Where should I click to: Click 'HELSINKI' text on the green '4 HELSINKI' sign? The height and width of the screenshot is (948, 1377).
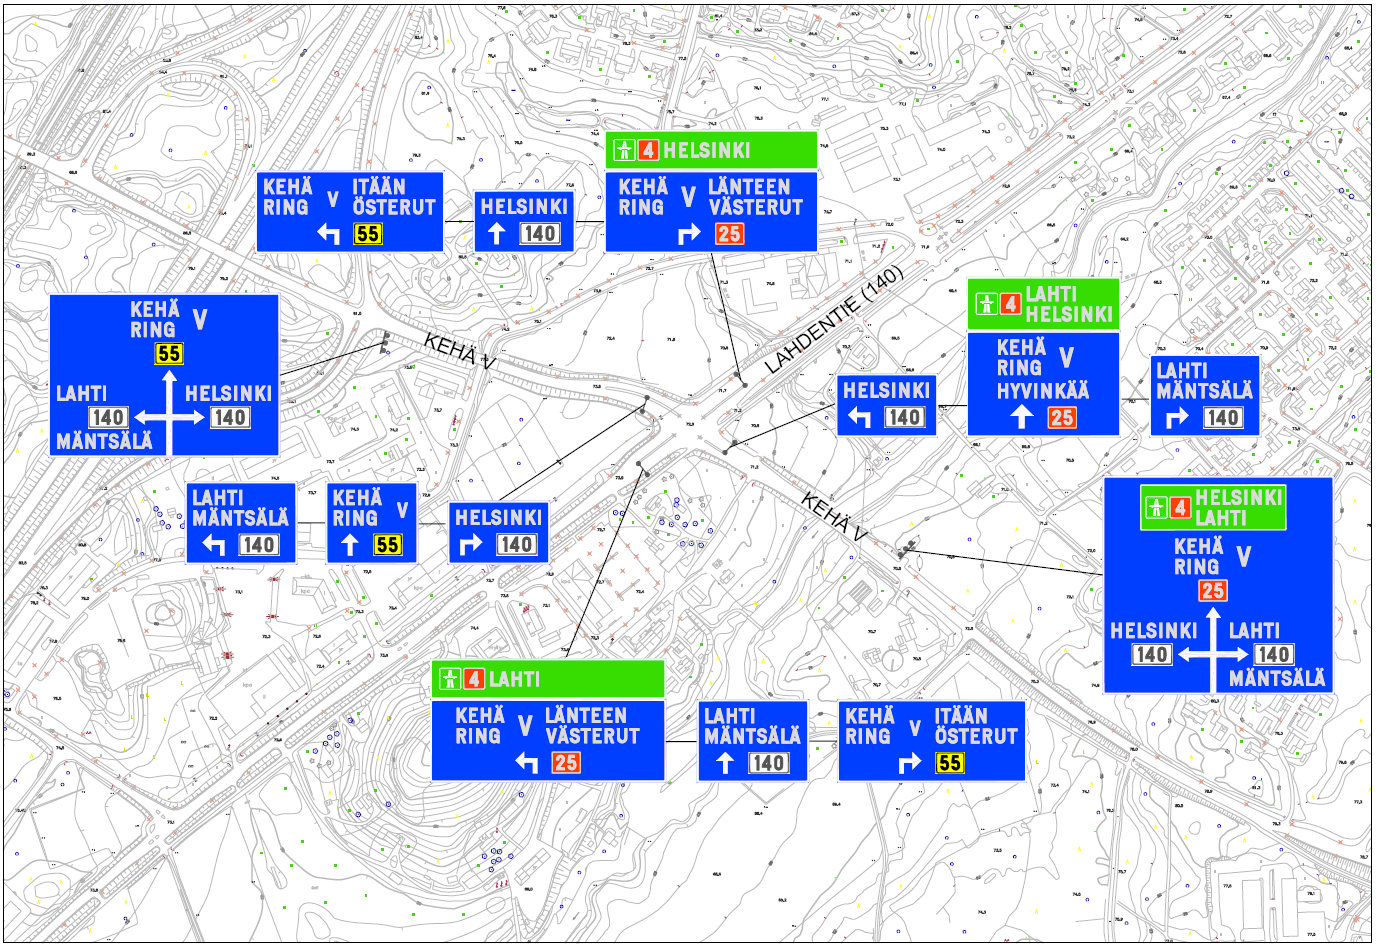click(x=707, y=150)
